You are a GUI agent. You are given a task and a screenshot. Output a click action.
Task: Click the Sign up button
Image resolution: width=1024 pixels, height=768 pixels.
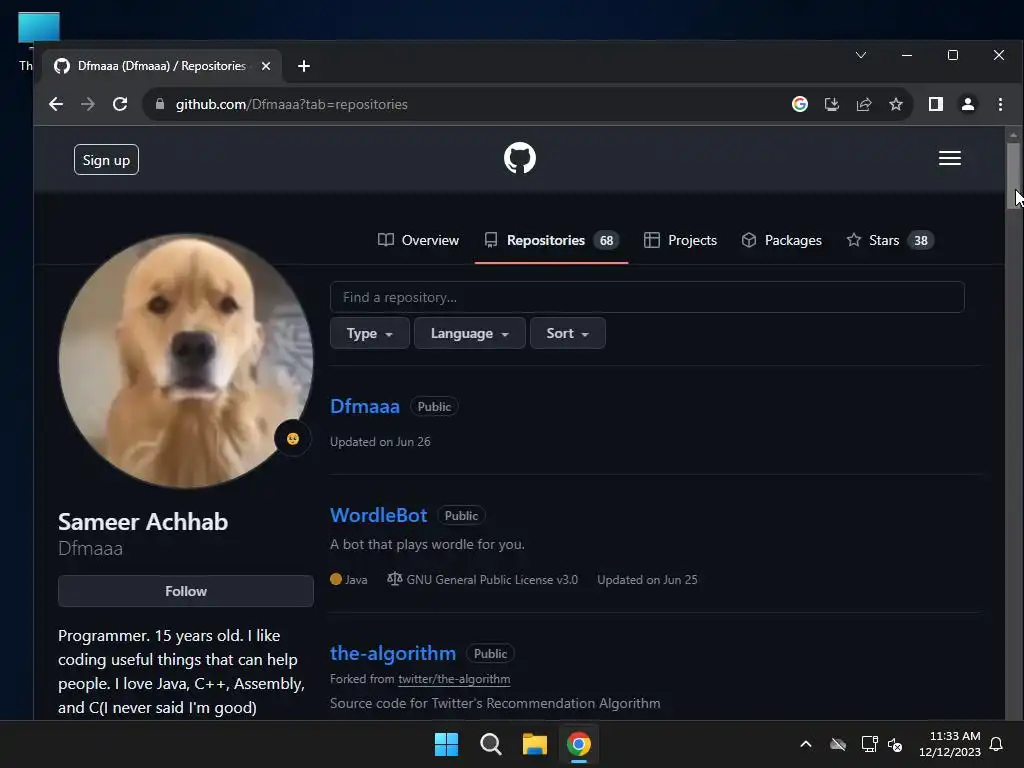point(106,160)
